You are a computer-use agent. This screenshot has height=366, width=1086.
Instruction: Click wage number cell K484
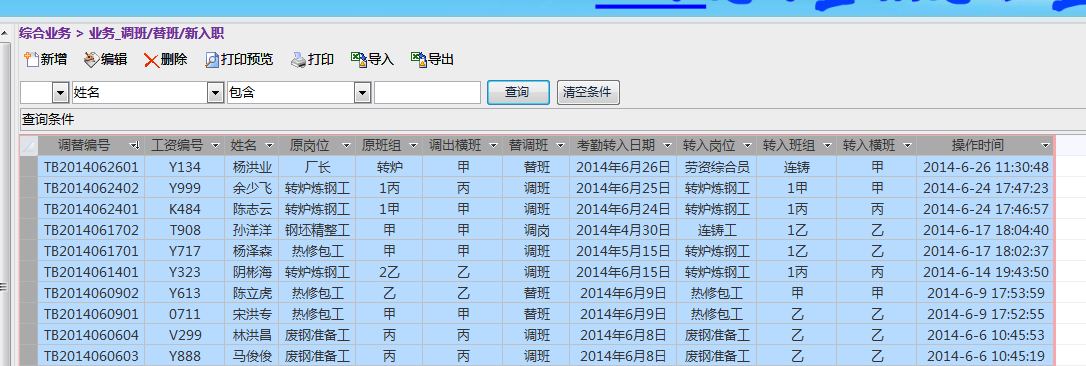point(185,209)
